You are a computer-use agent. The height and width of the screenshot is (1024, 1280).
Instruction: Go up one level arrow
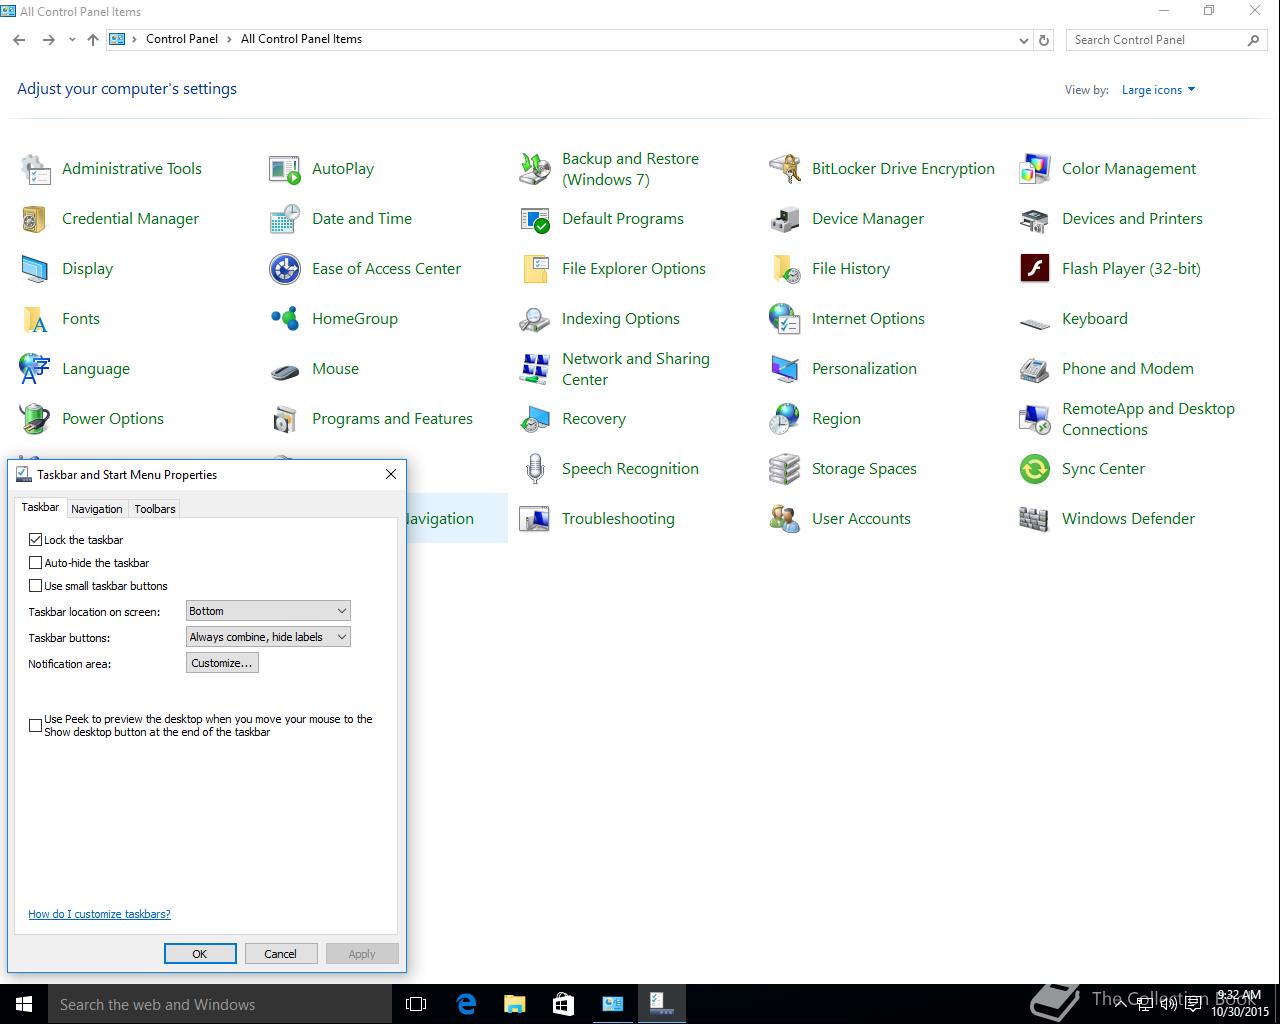[x=93, y=40]
